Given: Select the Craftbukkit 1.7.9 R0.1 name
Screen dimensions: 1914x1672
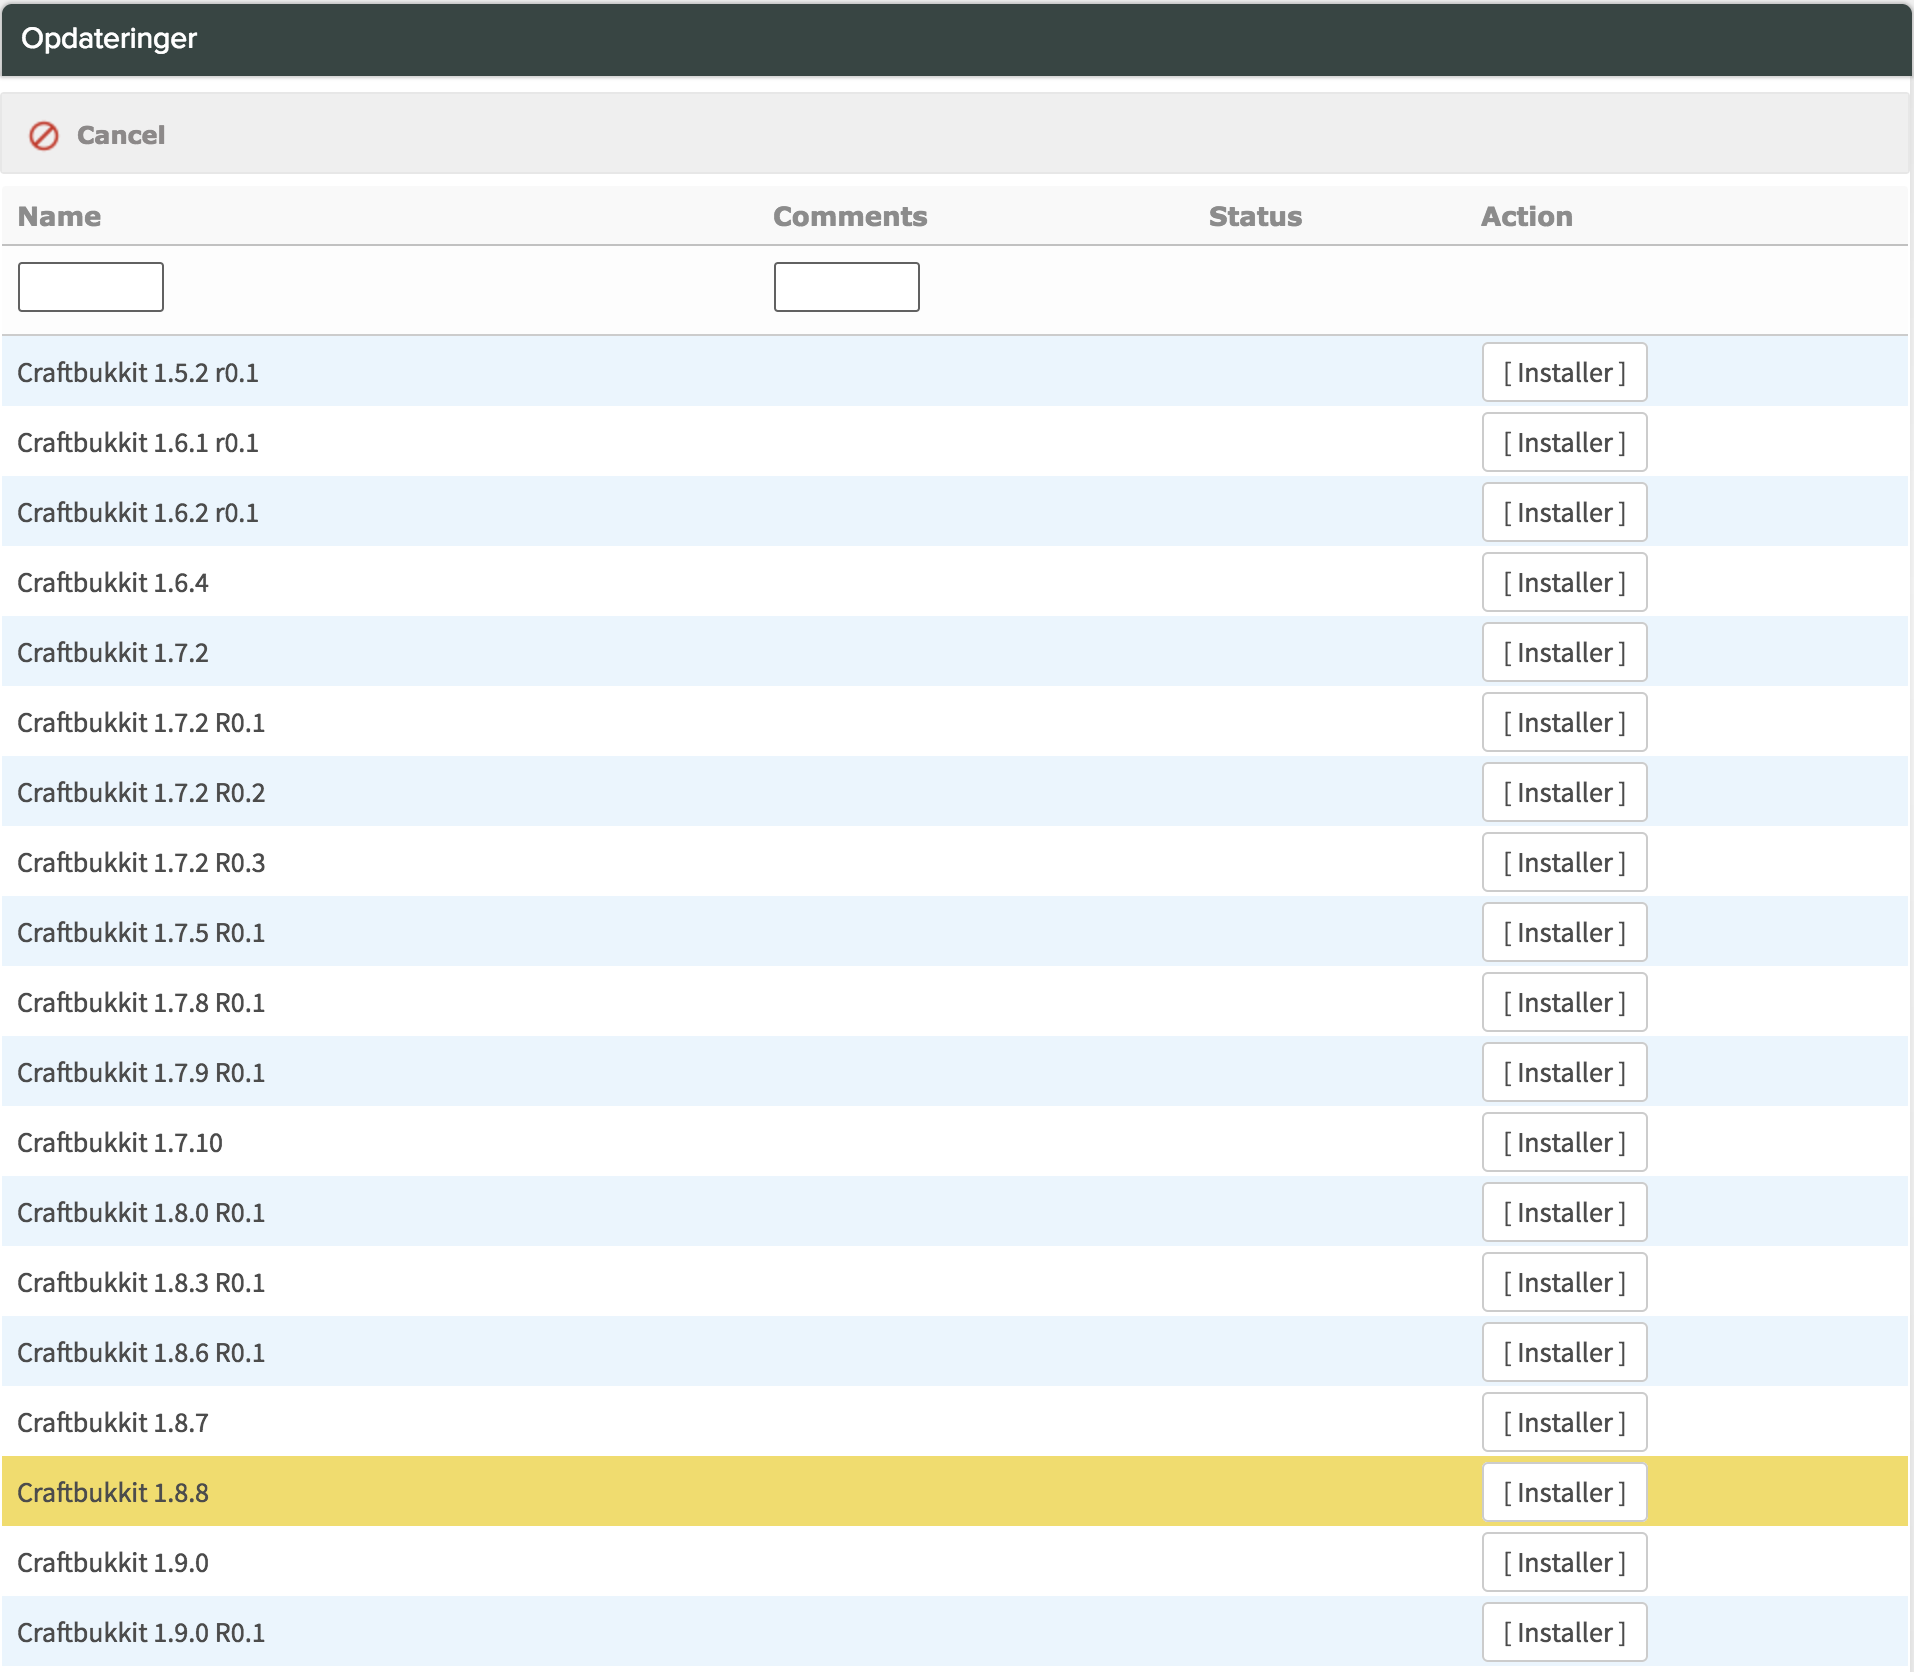Looking at the screenshot, I should point(141,1072).
